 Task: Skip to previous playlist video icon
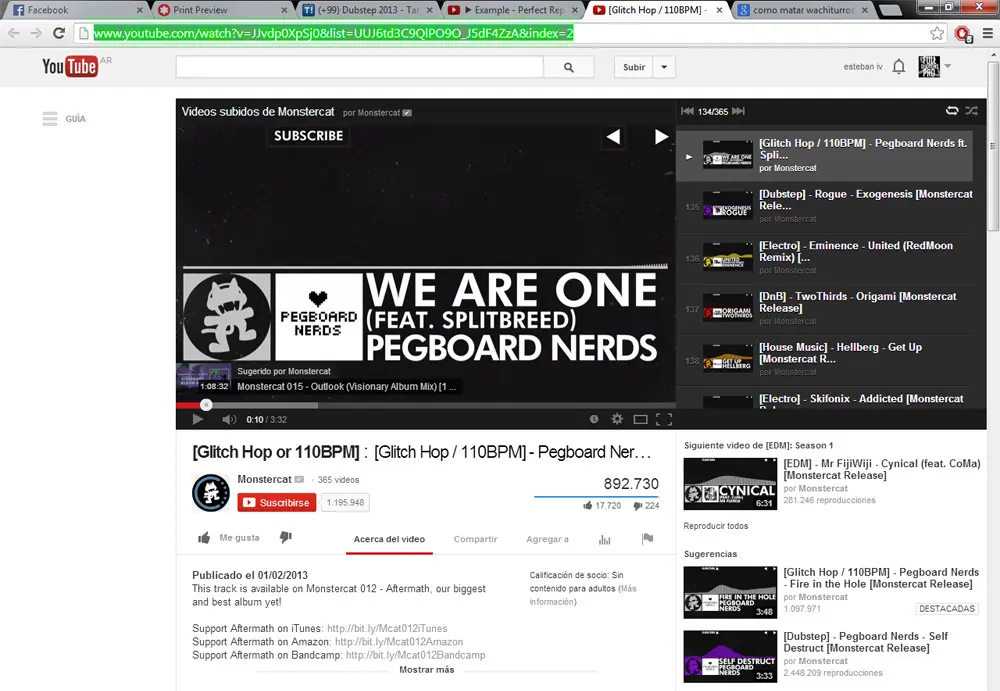point(687,111)
